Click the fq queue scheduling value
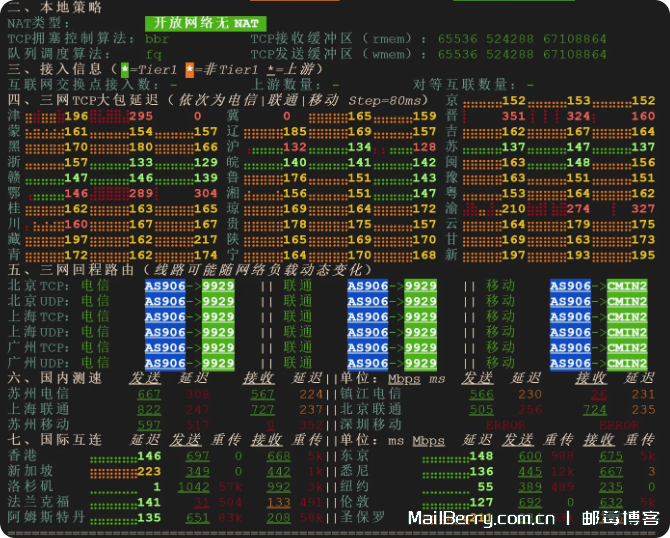Screen dimensions: 670x538 pos(153,54)
